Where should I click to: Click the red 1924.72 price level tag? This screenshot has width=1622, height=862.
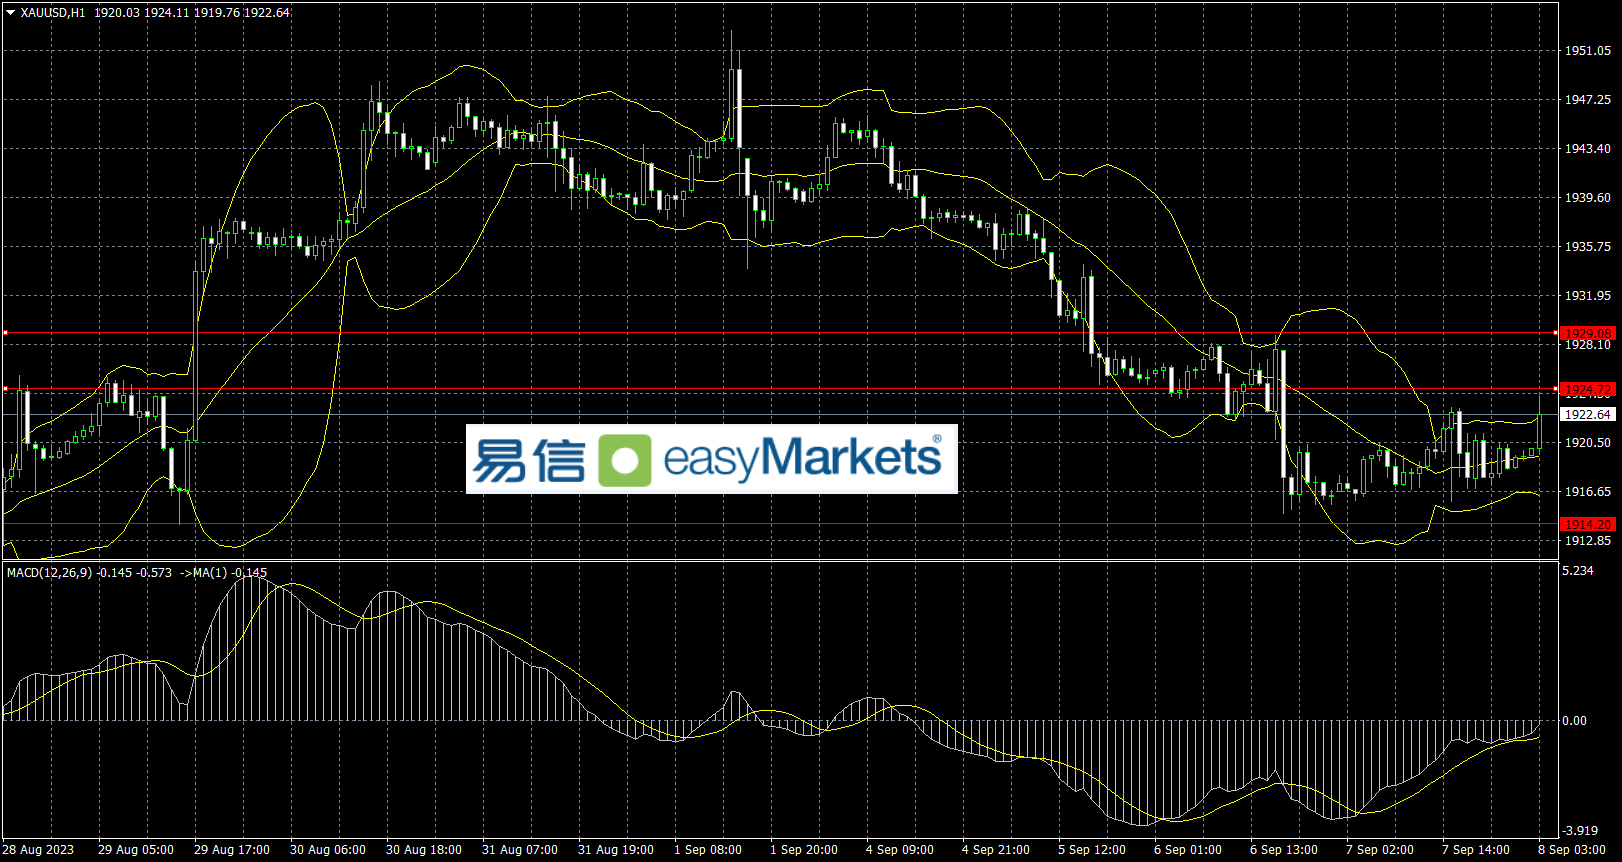[x=1588, y=389]
